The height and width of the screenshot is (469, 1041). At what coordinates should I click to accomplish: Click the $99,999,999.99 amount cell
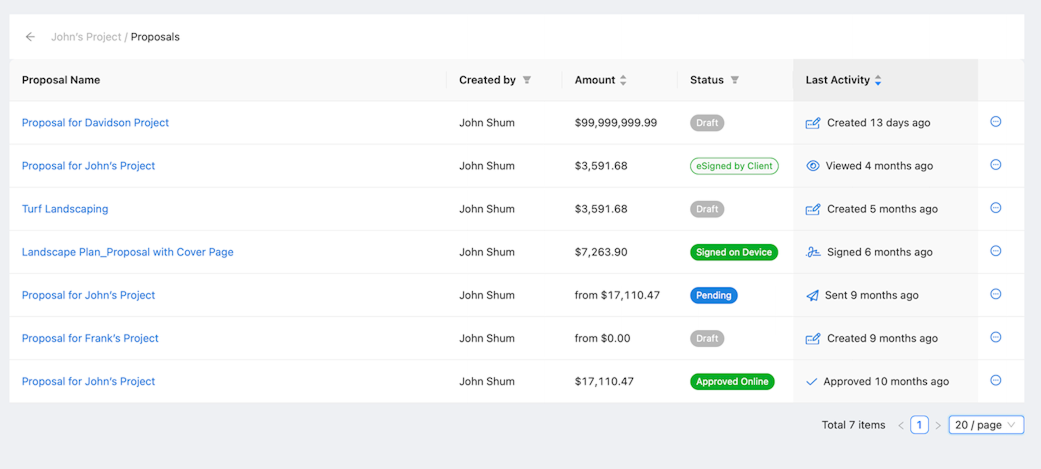(x=616, y=123)
